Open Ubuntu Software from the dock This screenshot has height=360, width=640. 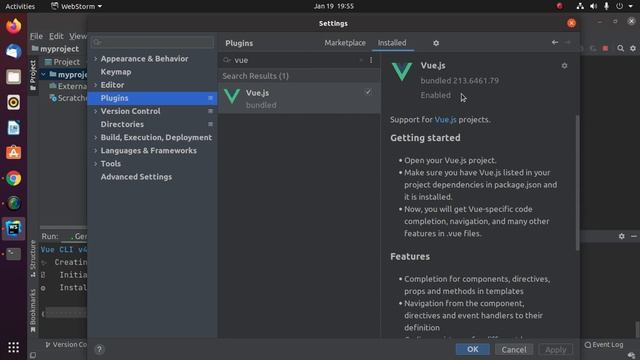coord(13,153)
